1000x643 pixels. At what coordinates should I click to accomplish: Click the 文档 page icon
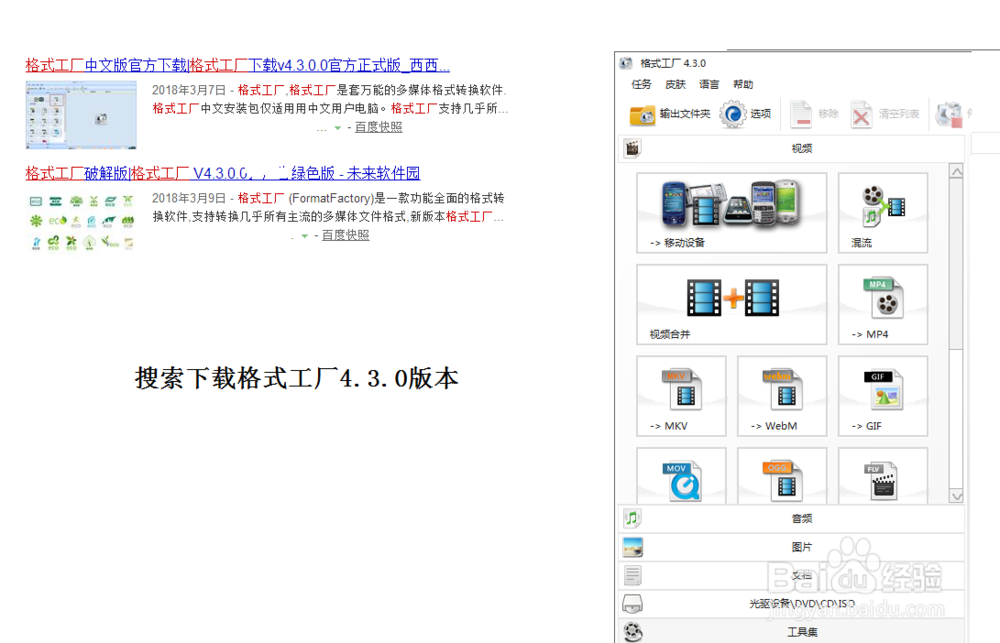tap(633, 575)
